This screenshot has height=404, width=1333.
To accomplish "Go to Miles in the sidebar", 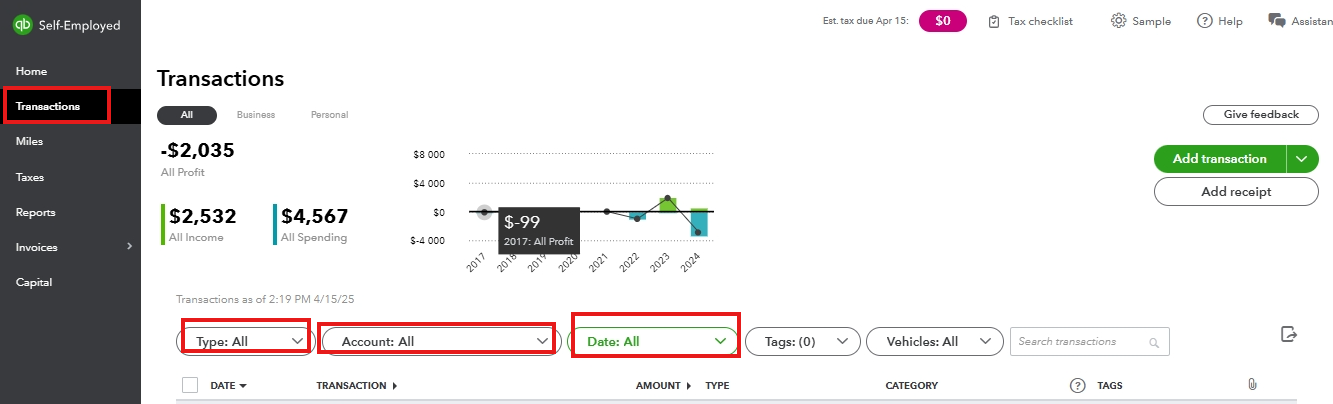I will [x=30, y=142].
